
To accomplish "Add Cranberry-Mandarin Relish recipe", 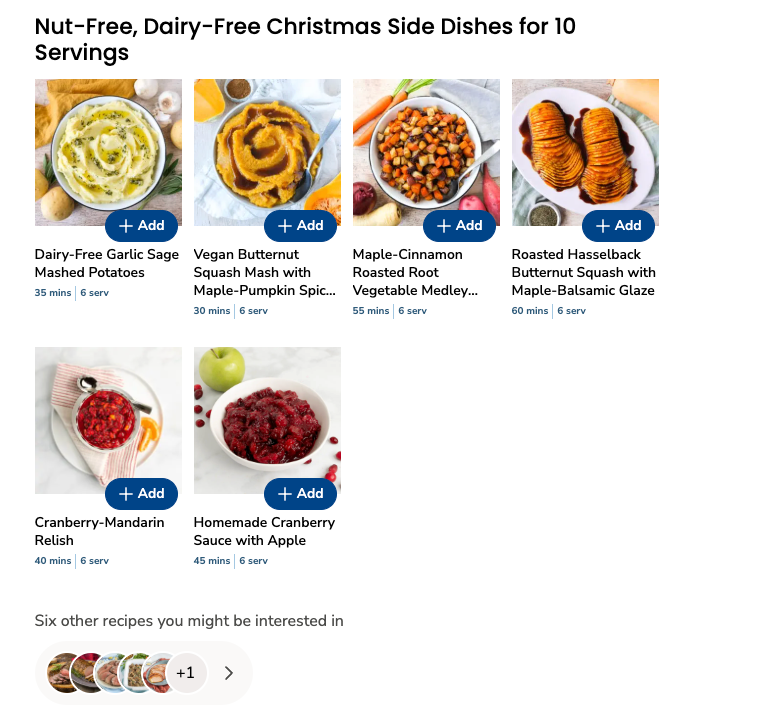I will 141,494.
